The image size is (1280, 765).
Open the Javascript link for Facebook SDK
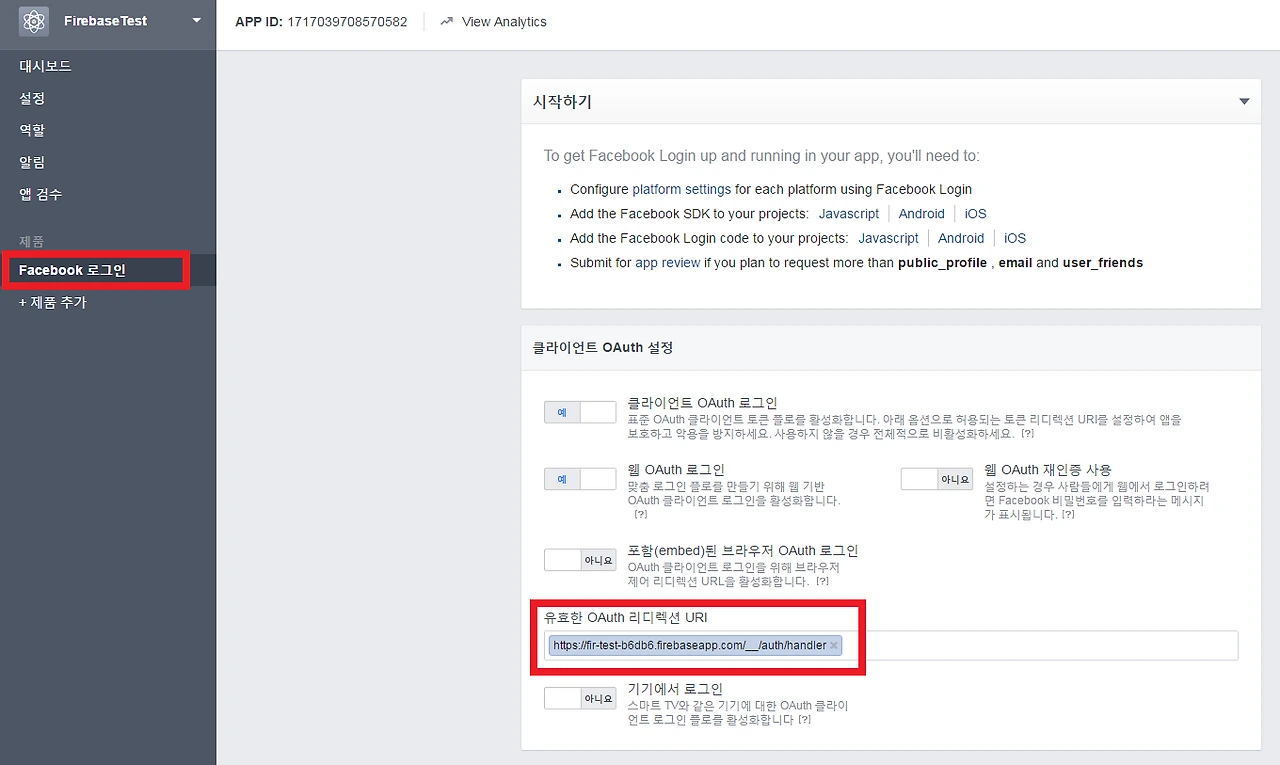tap(849, 213)
